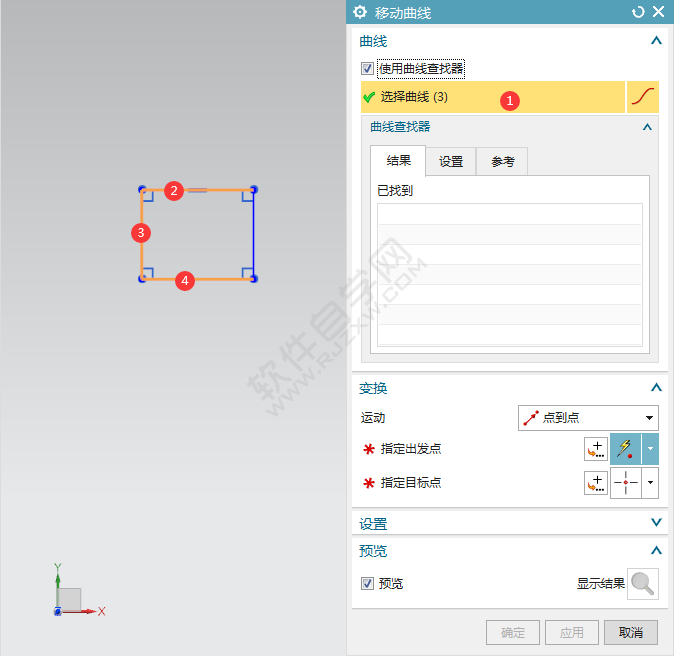Switch to the 结果 tab
674x656 pixels.
coord(398,161)
